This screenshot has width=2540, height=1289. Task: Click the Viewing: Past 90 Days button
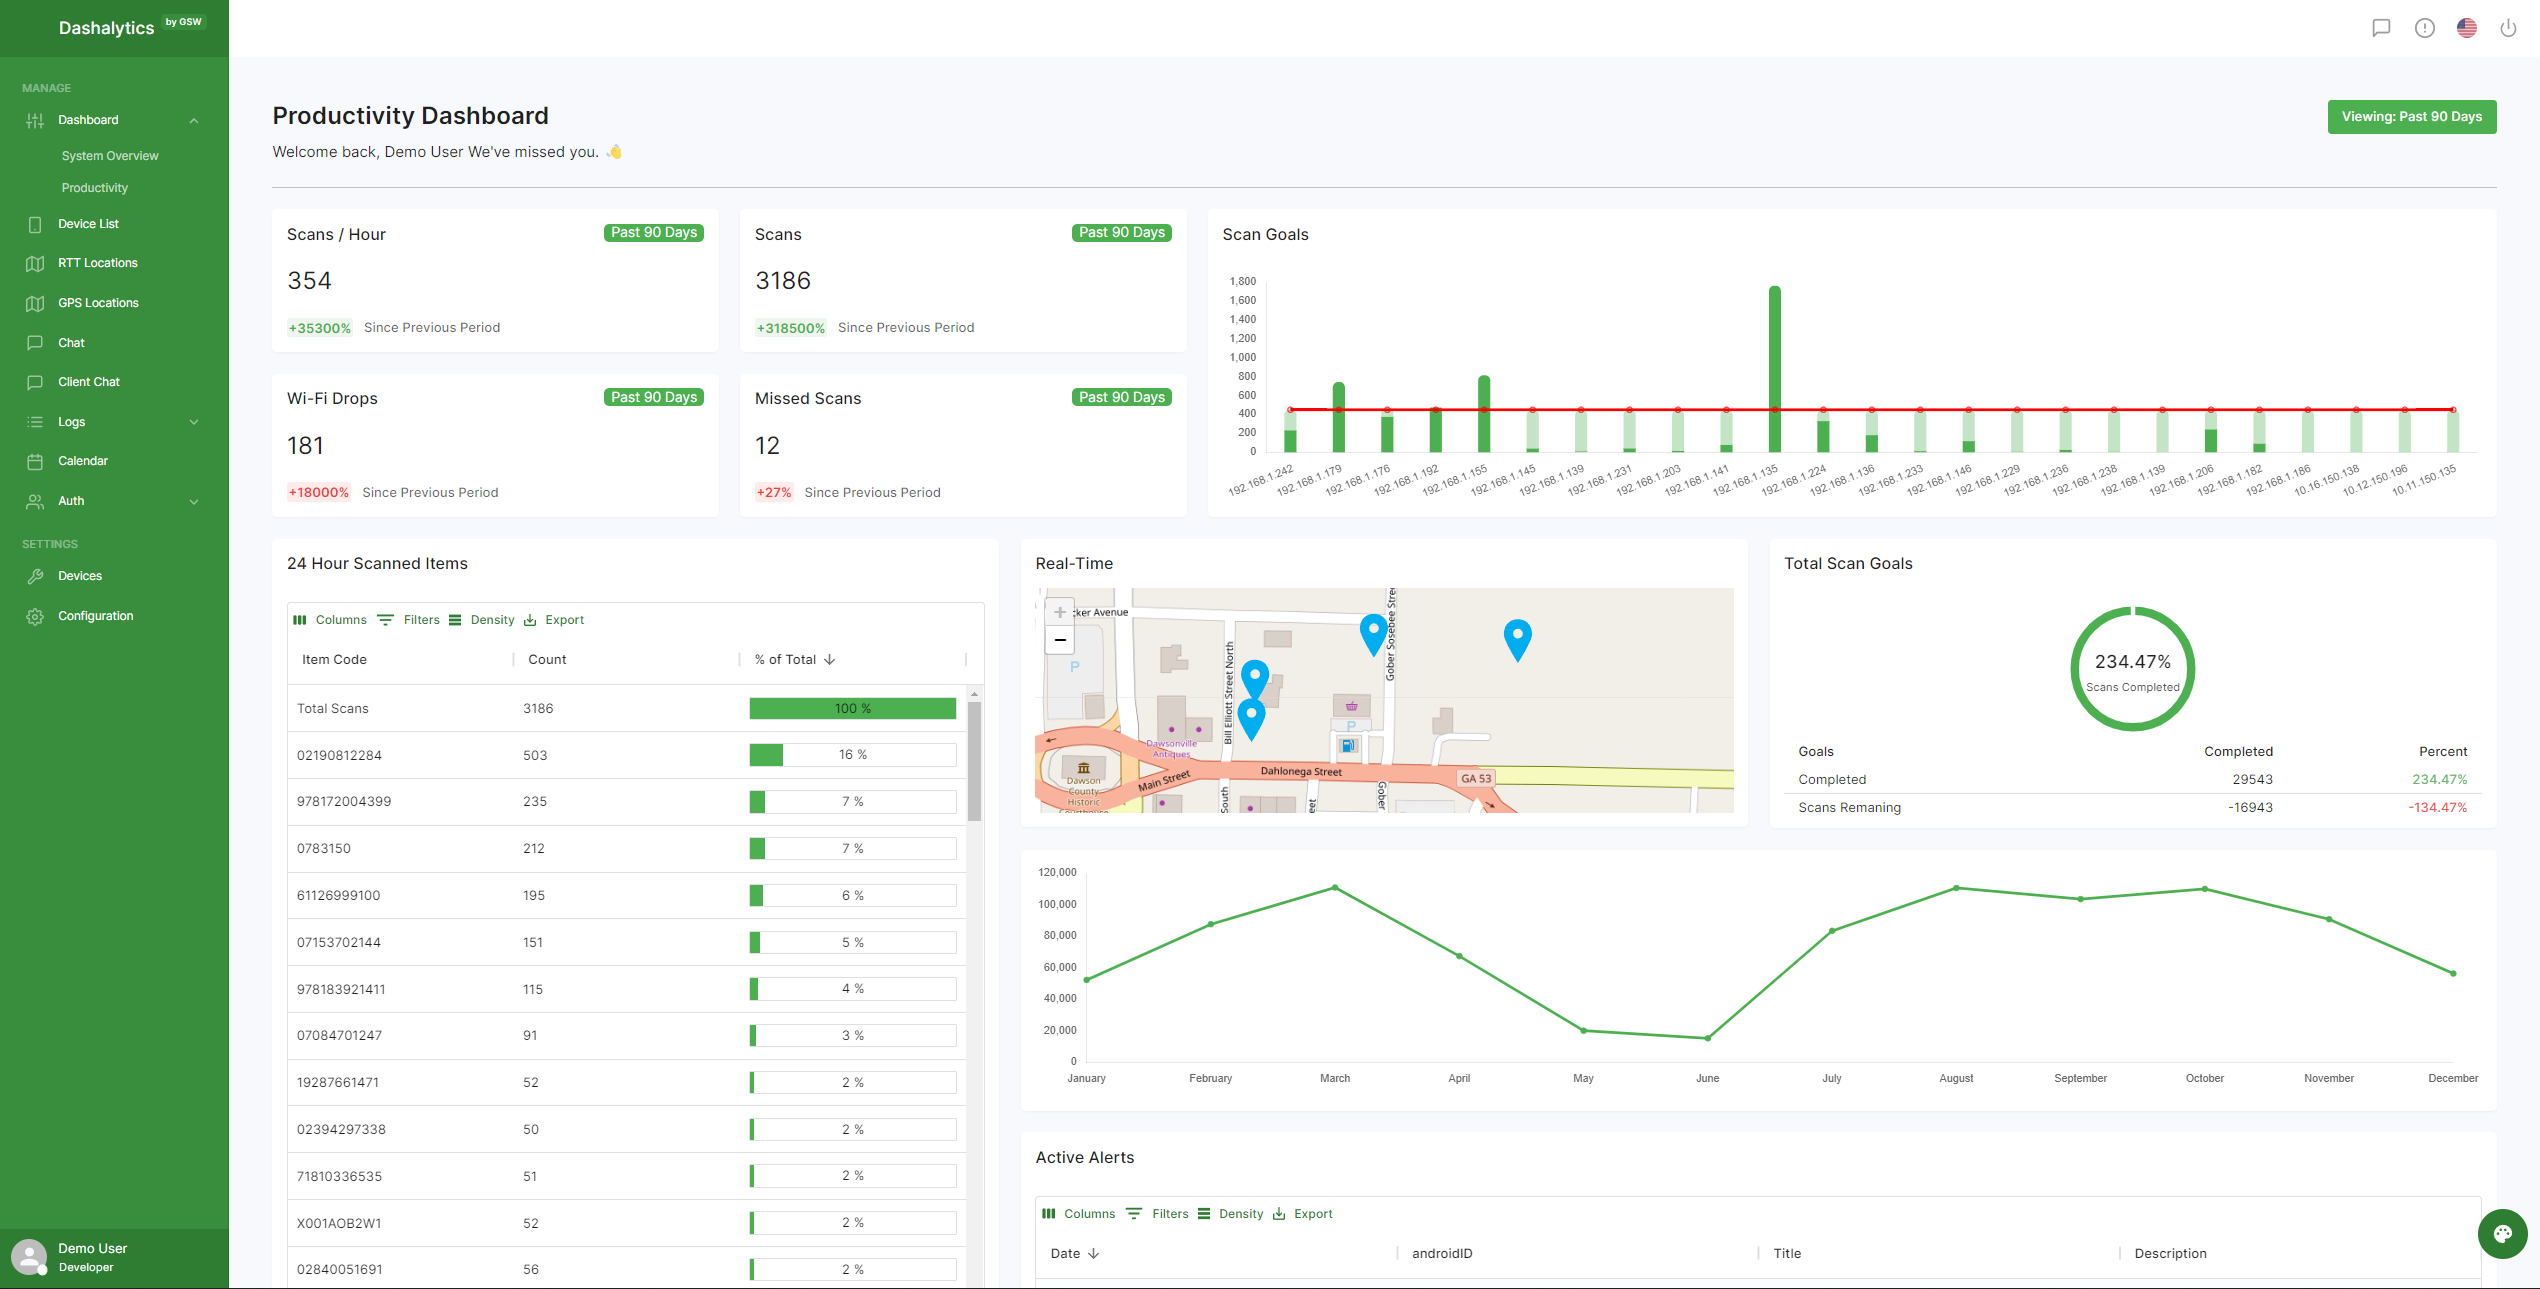point(2411,116)
